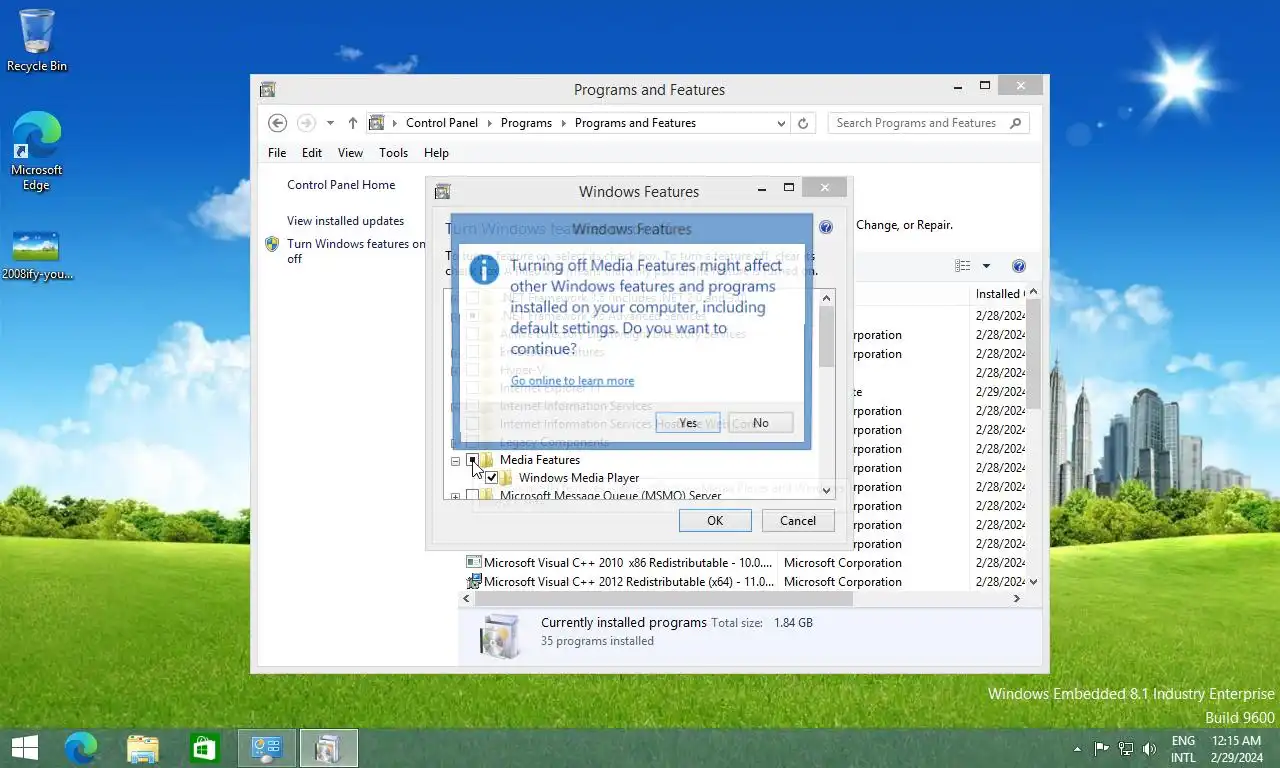Expand arrow after Control Panel breadcrumb

[x=490, y=123]
